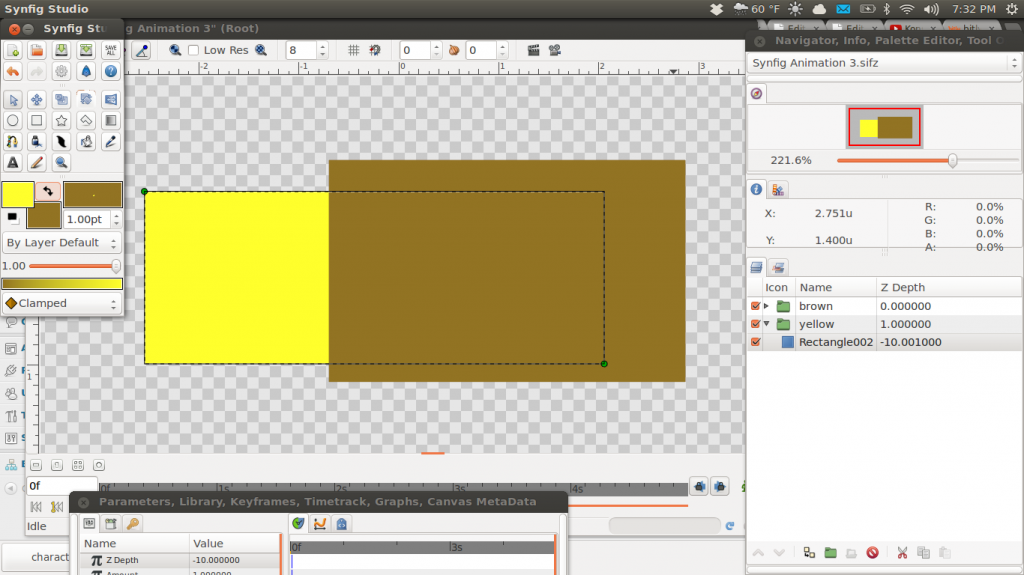Open the help icon in the toolbox
The image size is (1024, 575).
pyautogui.click(x=110, y=71)
